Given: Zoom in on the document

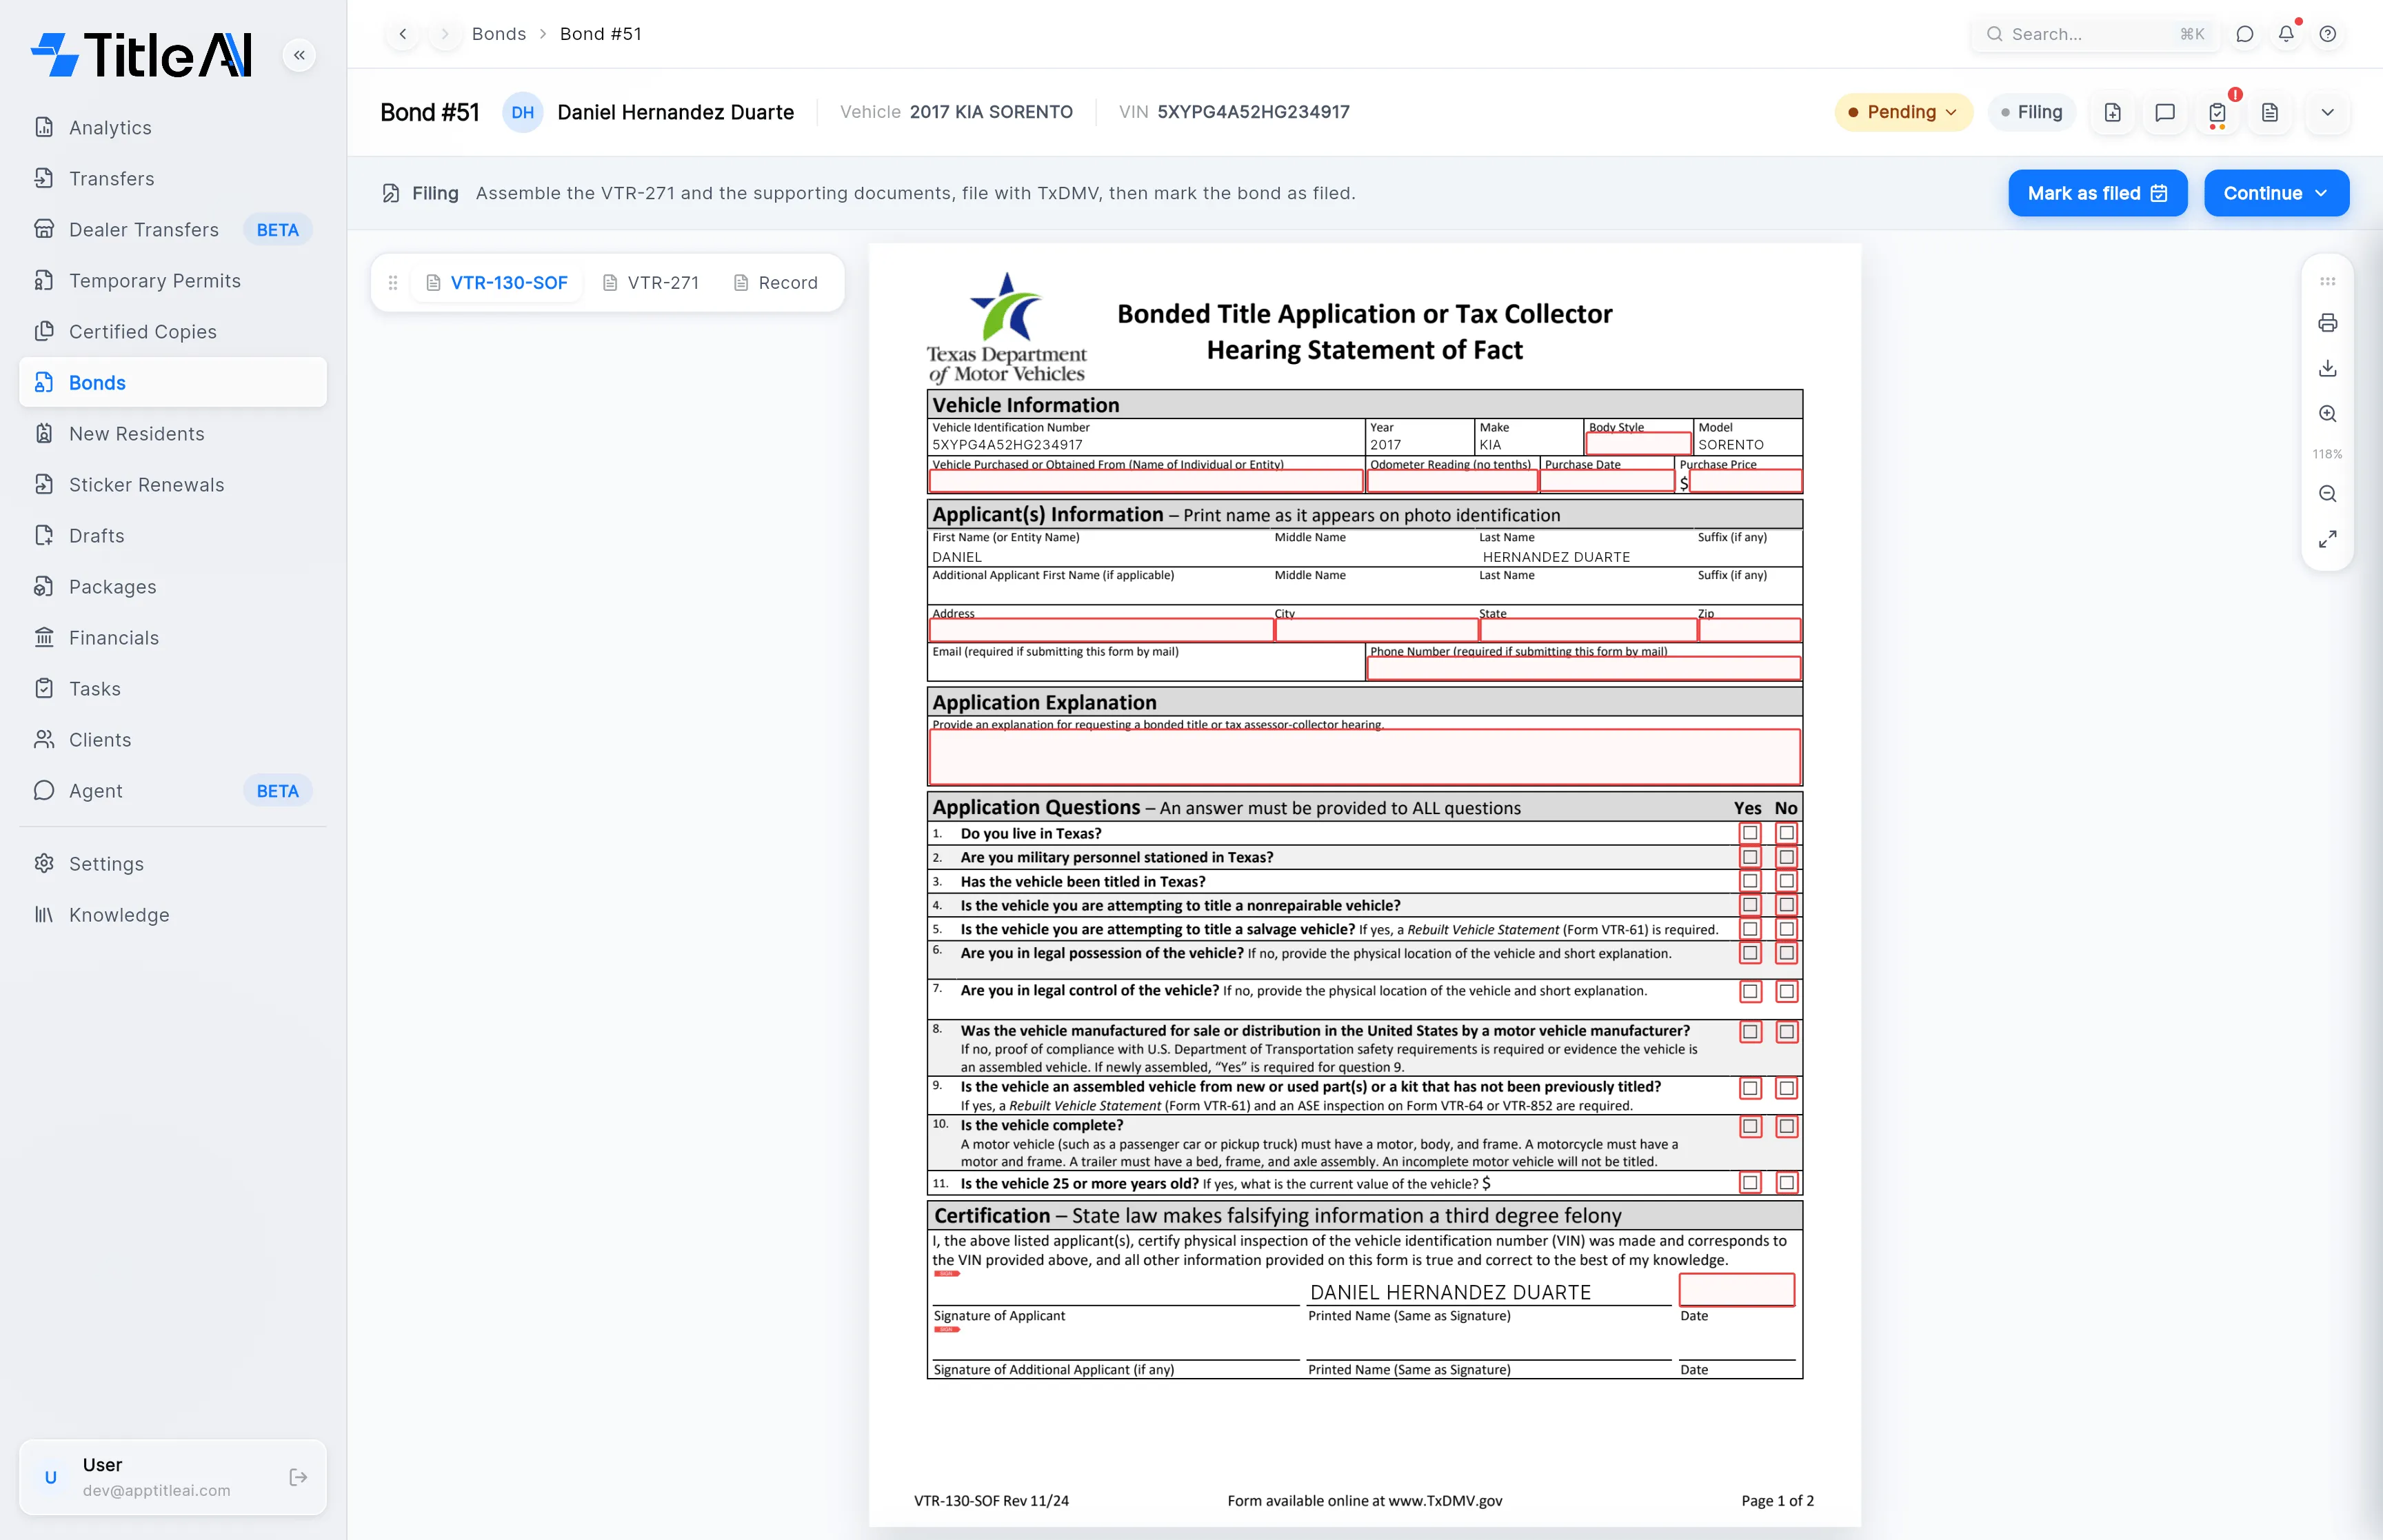Looking at the screenshot, I should (x=2327, y=414).
